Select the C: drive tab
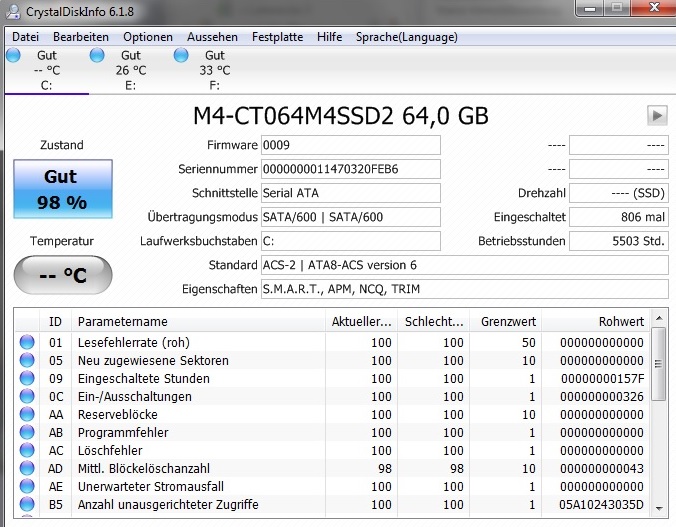This screenshot has width=676, height=527. pos(47,70)
